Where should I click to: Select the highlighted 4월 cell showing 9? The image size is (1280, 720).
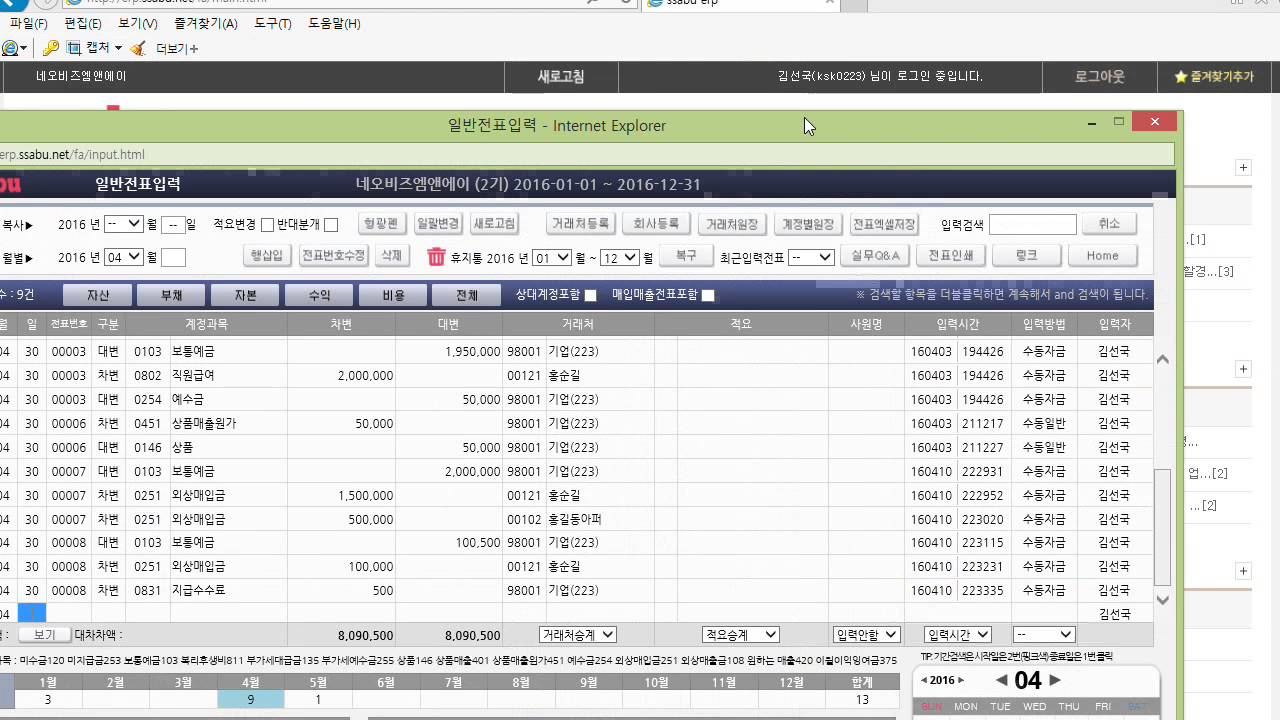(251, 700)
